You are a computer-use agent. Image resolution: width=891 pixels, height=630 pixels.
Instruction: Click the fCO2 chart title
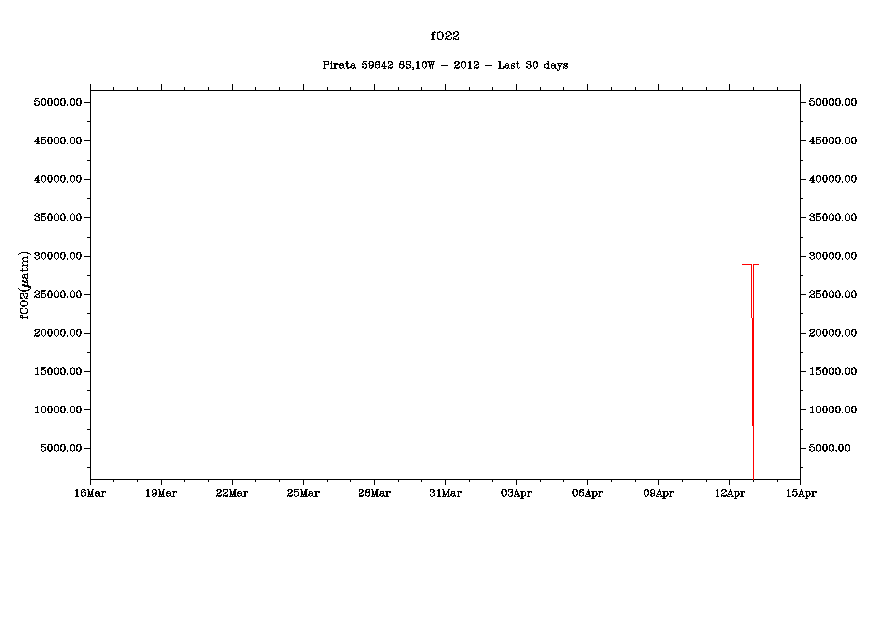445,36
